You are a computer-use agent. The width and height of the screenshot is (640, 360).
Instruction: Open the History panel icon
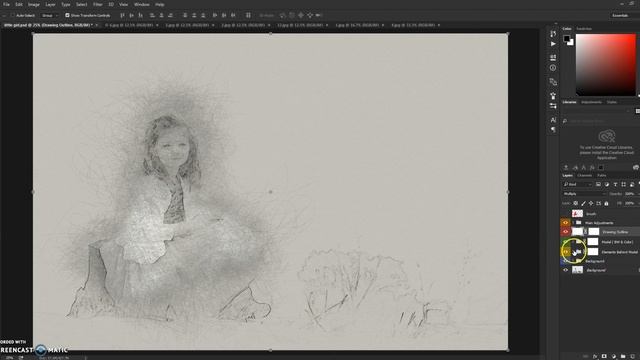[x=553, y=33]
